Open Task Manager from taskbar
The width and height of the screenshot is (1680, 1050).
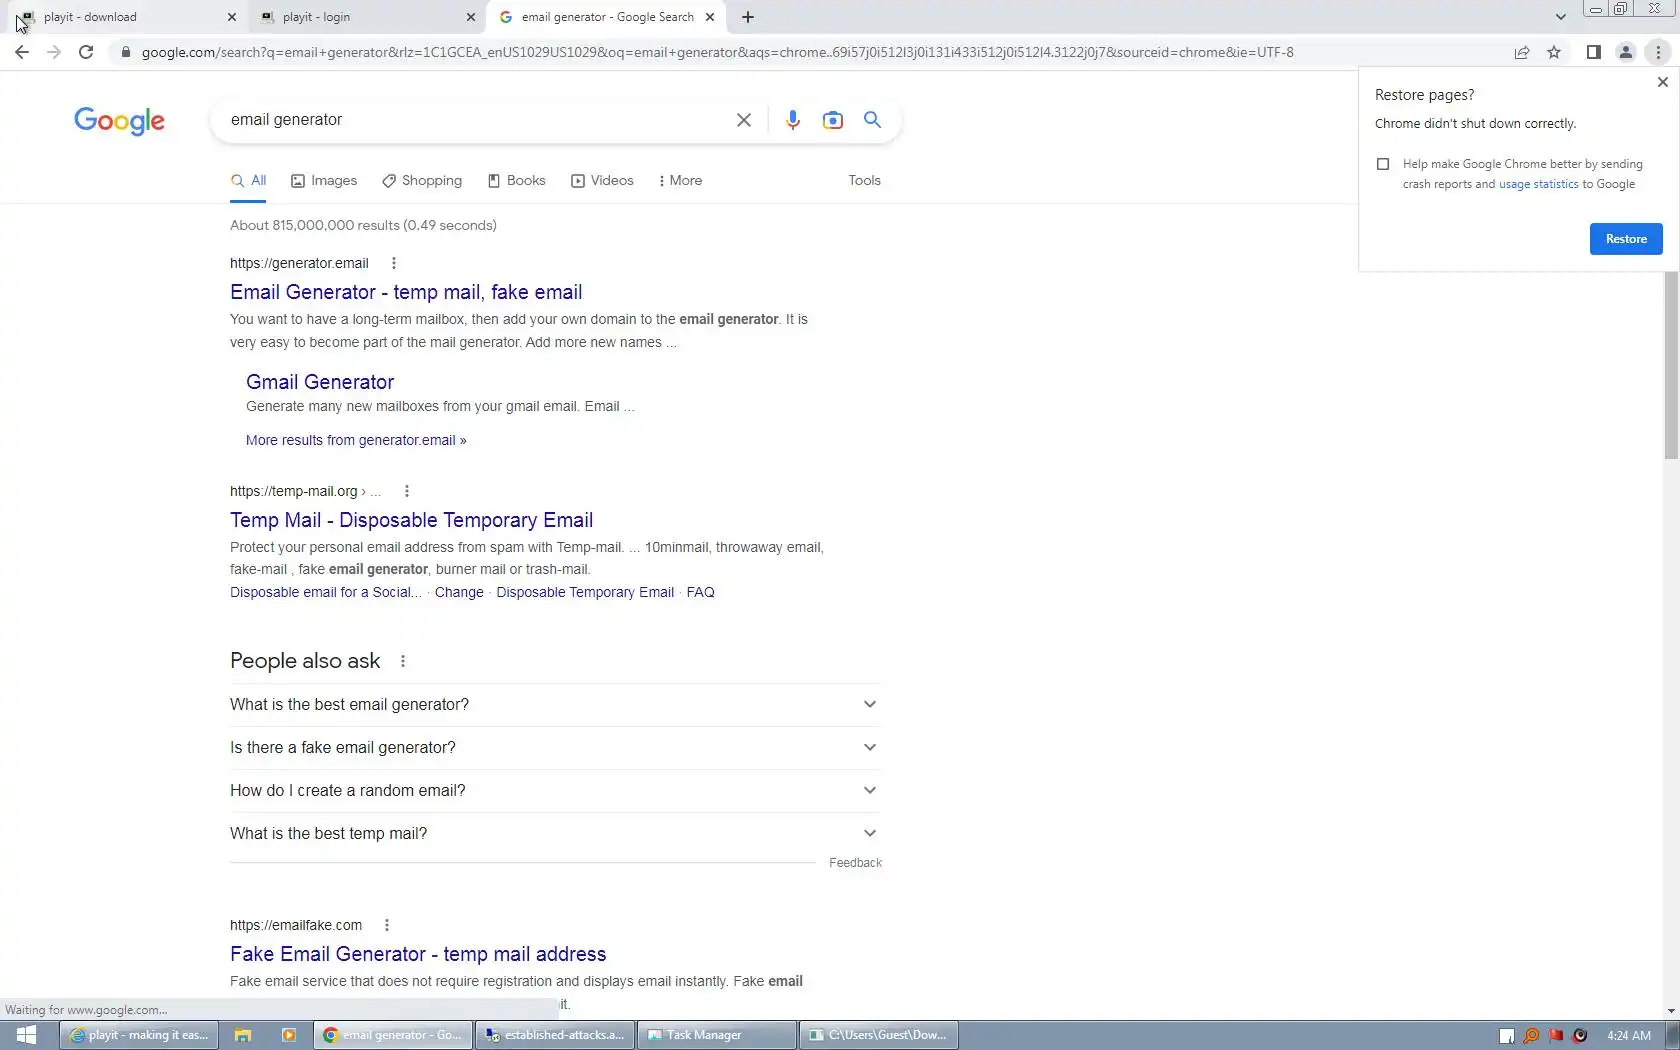pyautogui.click(x=717, y=1035)
